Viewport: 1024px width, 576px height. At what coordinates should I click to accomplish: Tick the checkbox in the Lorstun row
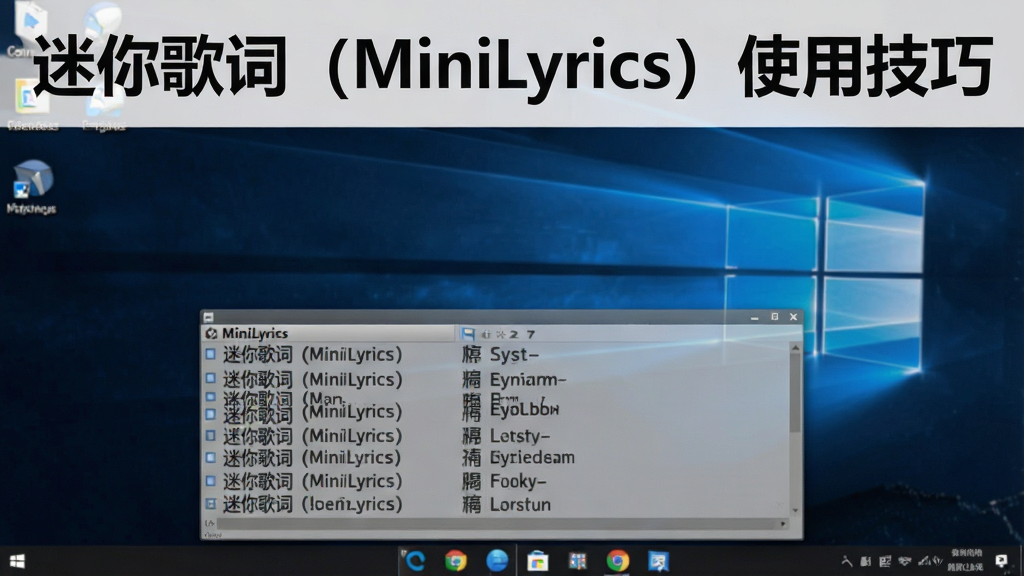(210, 504)
